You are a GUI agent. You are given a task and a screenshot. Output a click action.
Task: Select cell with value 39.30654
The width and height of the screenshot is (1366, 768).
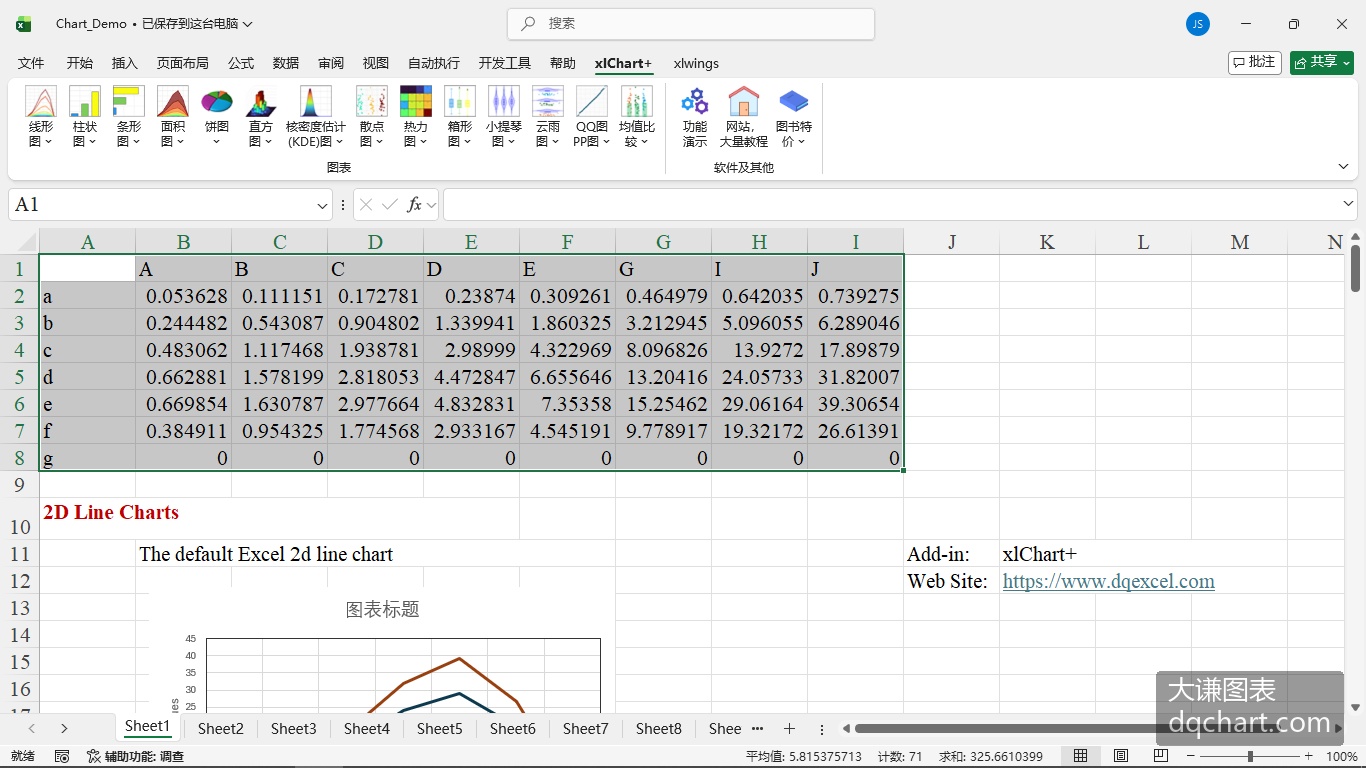(x=856, y=404)
